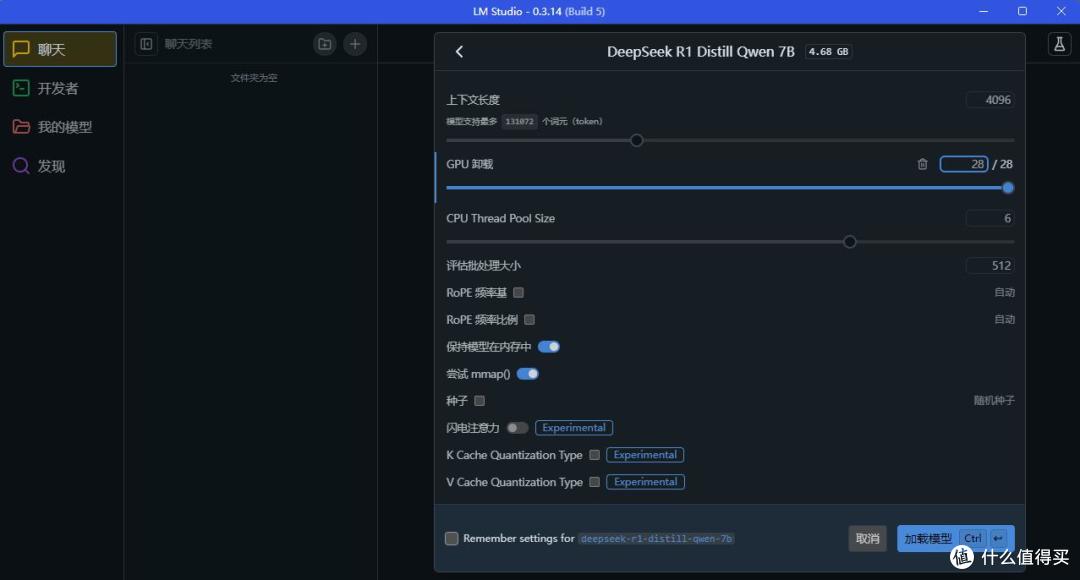Enable the RoPE 频率基 checkbox
Image resolution: width=1080 pixels, height=580 pixels.
point(519,293)
